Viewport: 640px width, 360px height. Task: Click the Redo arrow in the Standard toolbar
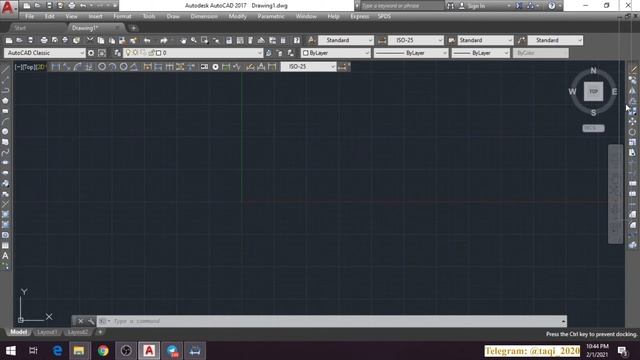pyautogui.click(x=164, y=40)
